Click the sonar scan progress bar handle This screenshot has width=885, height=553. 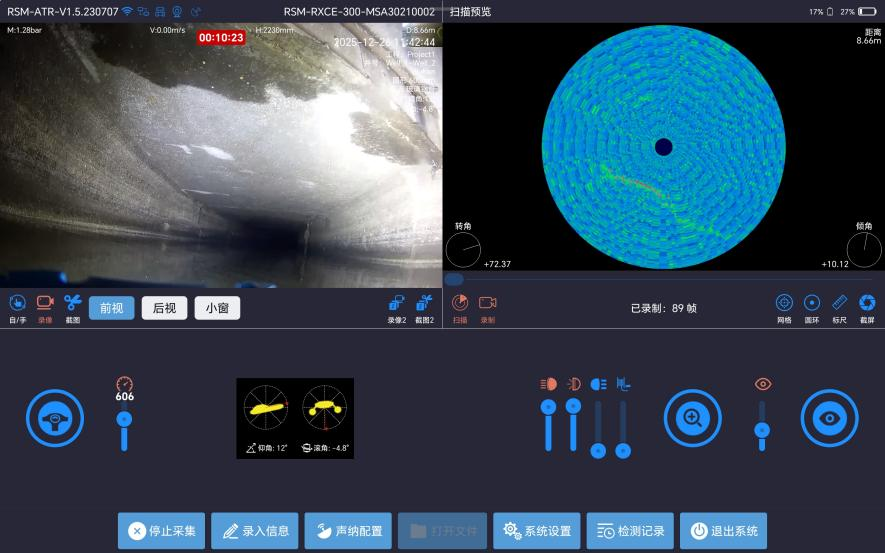coord(454,280)
